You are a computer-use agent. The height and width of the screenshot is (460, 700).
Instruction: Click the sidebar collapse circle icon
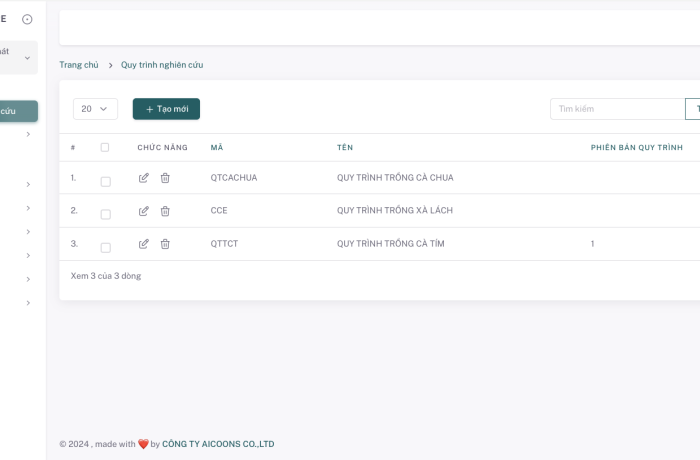point(27,19)
